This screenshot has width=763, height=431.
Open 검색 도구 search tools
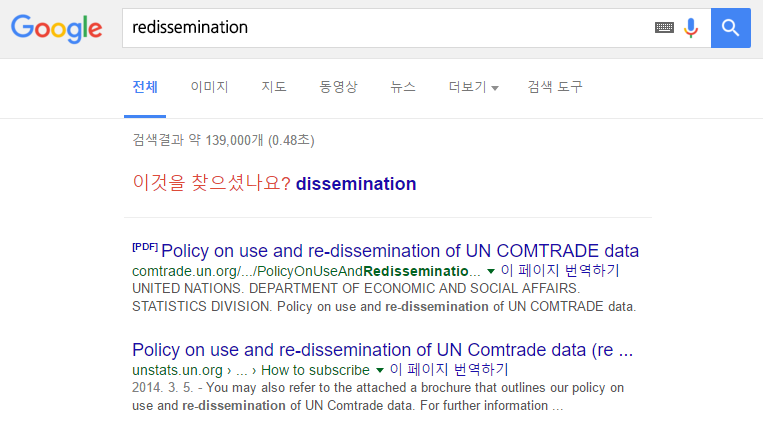pyautogui.click(x=555, y=87)
